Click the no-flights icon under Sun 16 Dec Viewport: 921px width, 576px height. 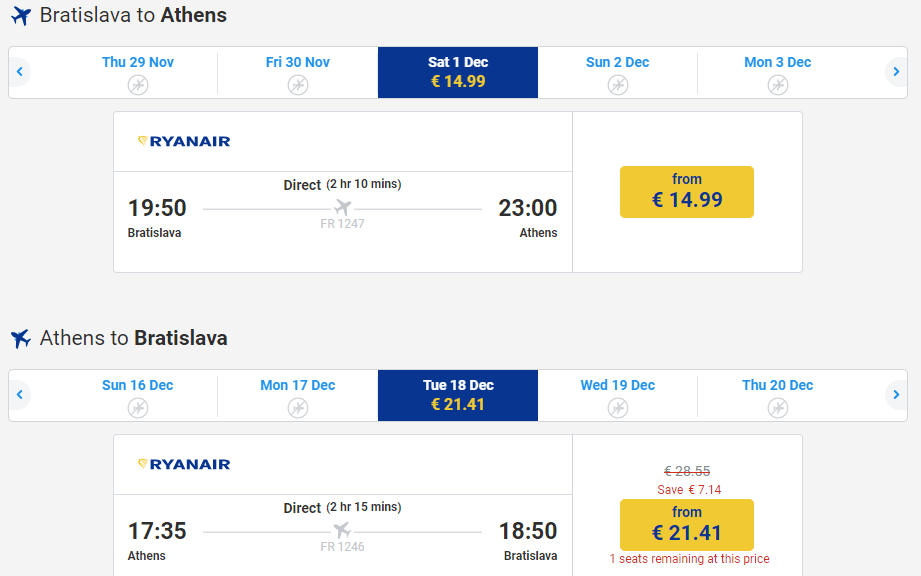coord(138,408)
